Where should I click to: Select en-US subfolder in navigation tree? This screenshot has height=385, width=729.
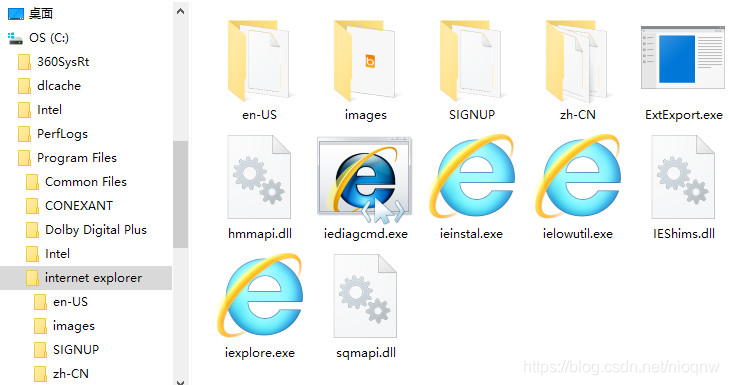point(61,302)
